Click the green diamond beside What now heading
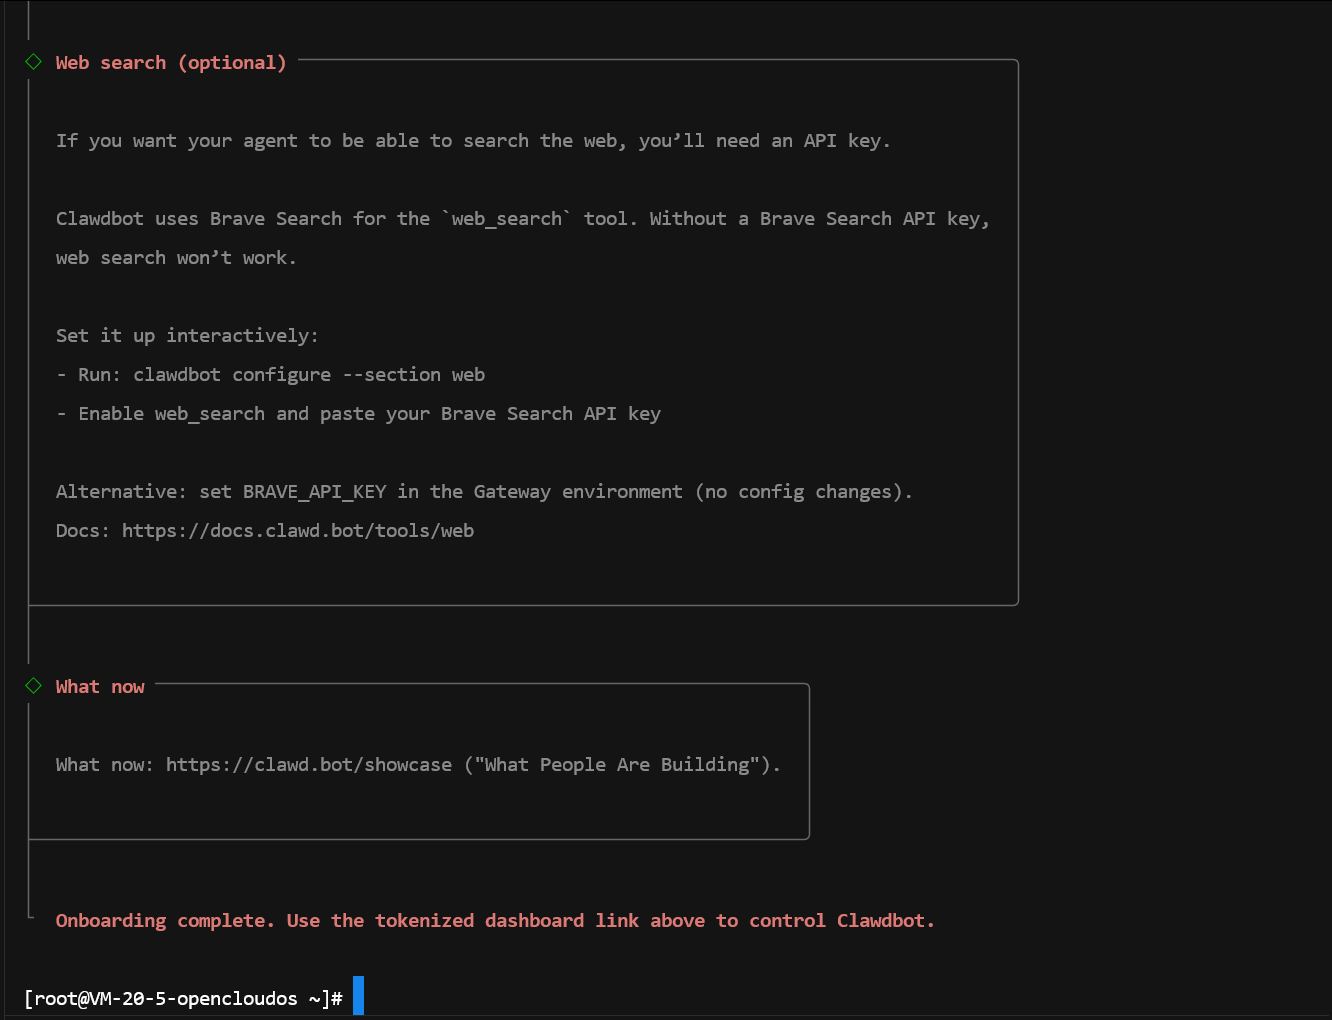The image size is (1332, 1020). pyautogui.click(x=33, y=686)
